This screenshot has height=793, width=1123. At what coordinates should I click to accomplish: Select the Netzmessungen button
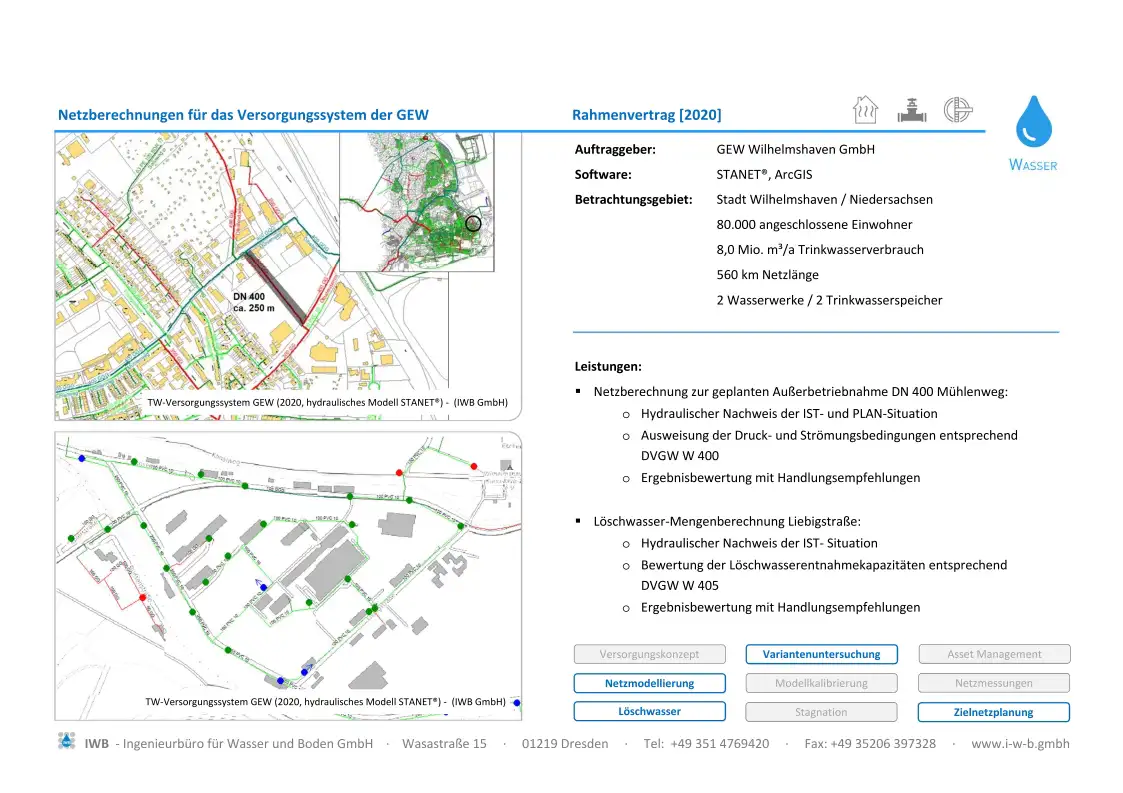(994, 683)
